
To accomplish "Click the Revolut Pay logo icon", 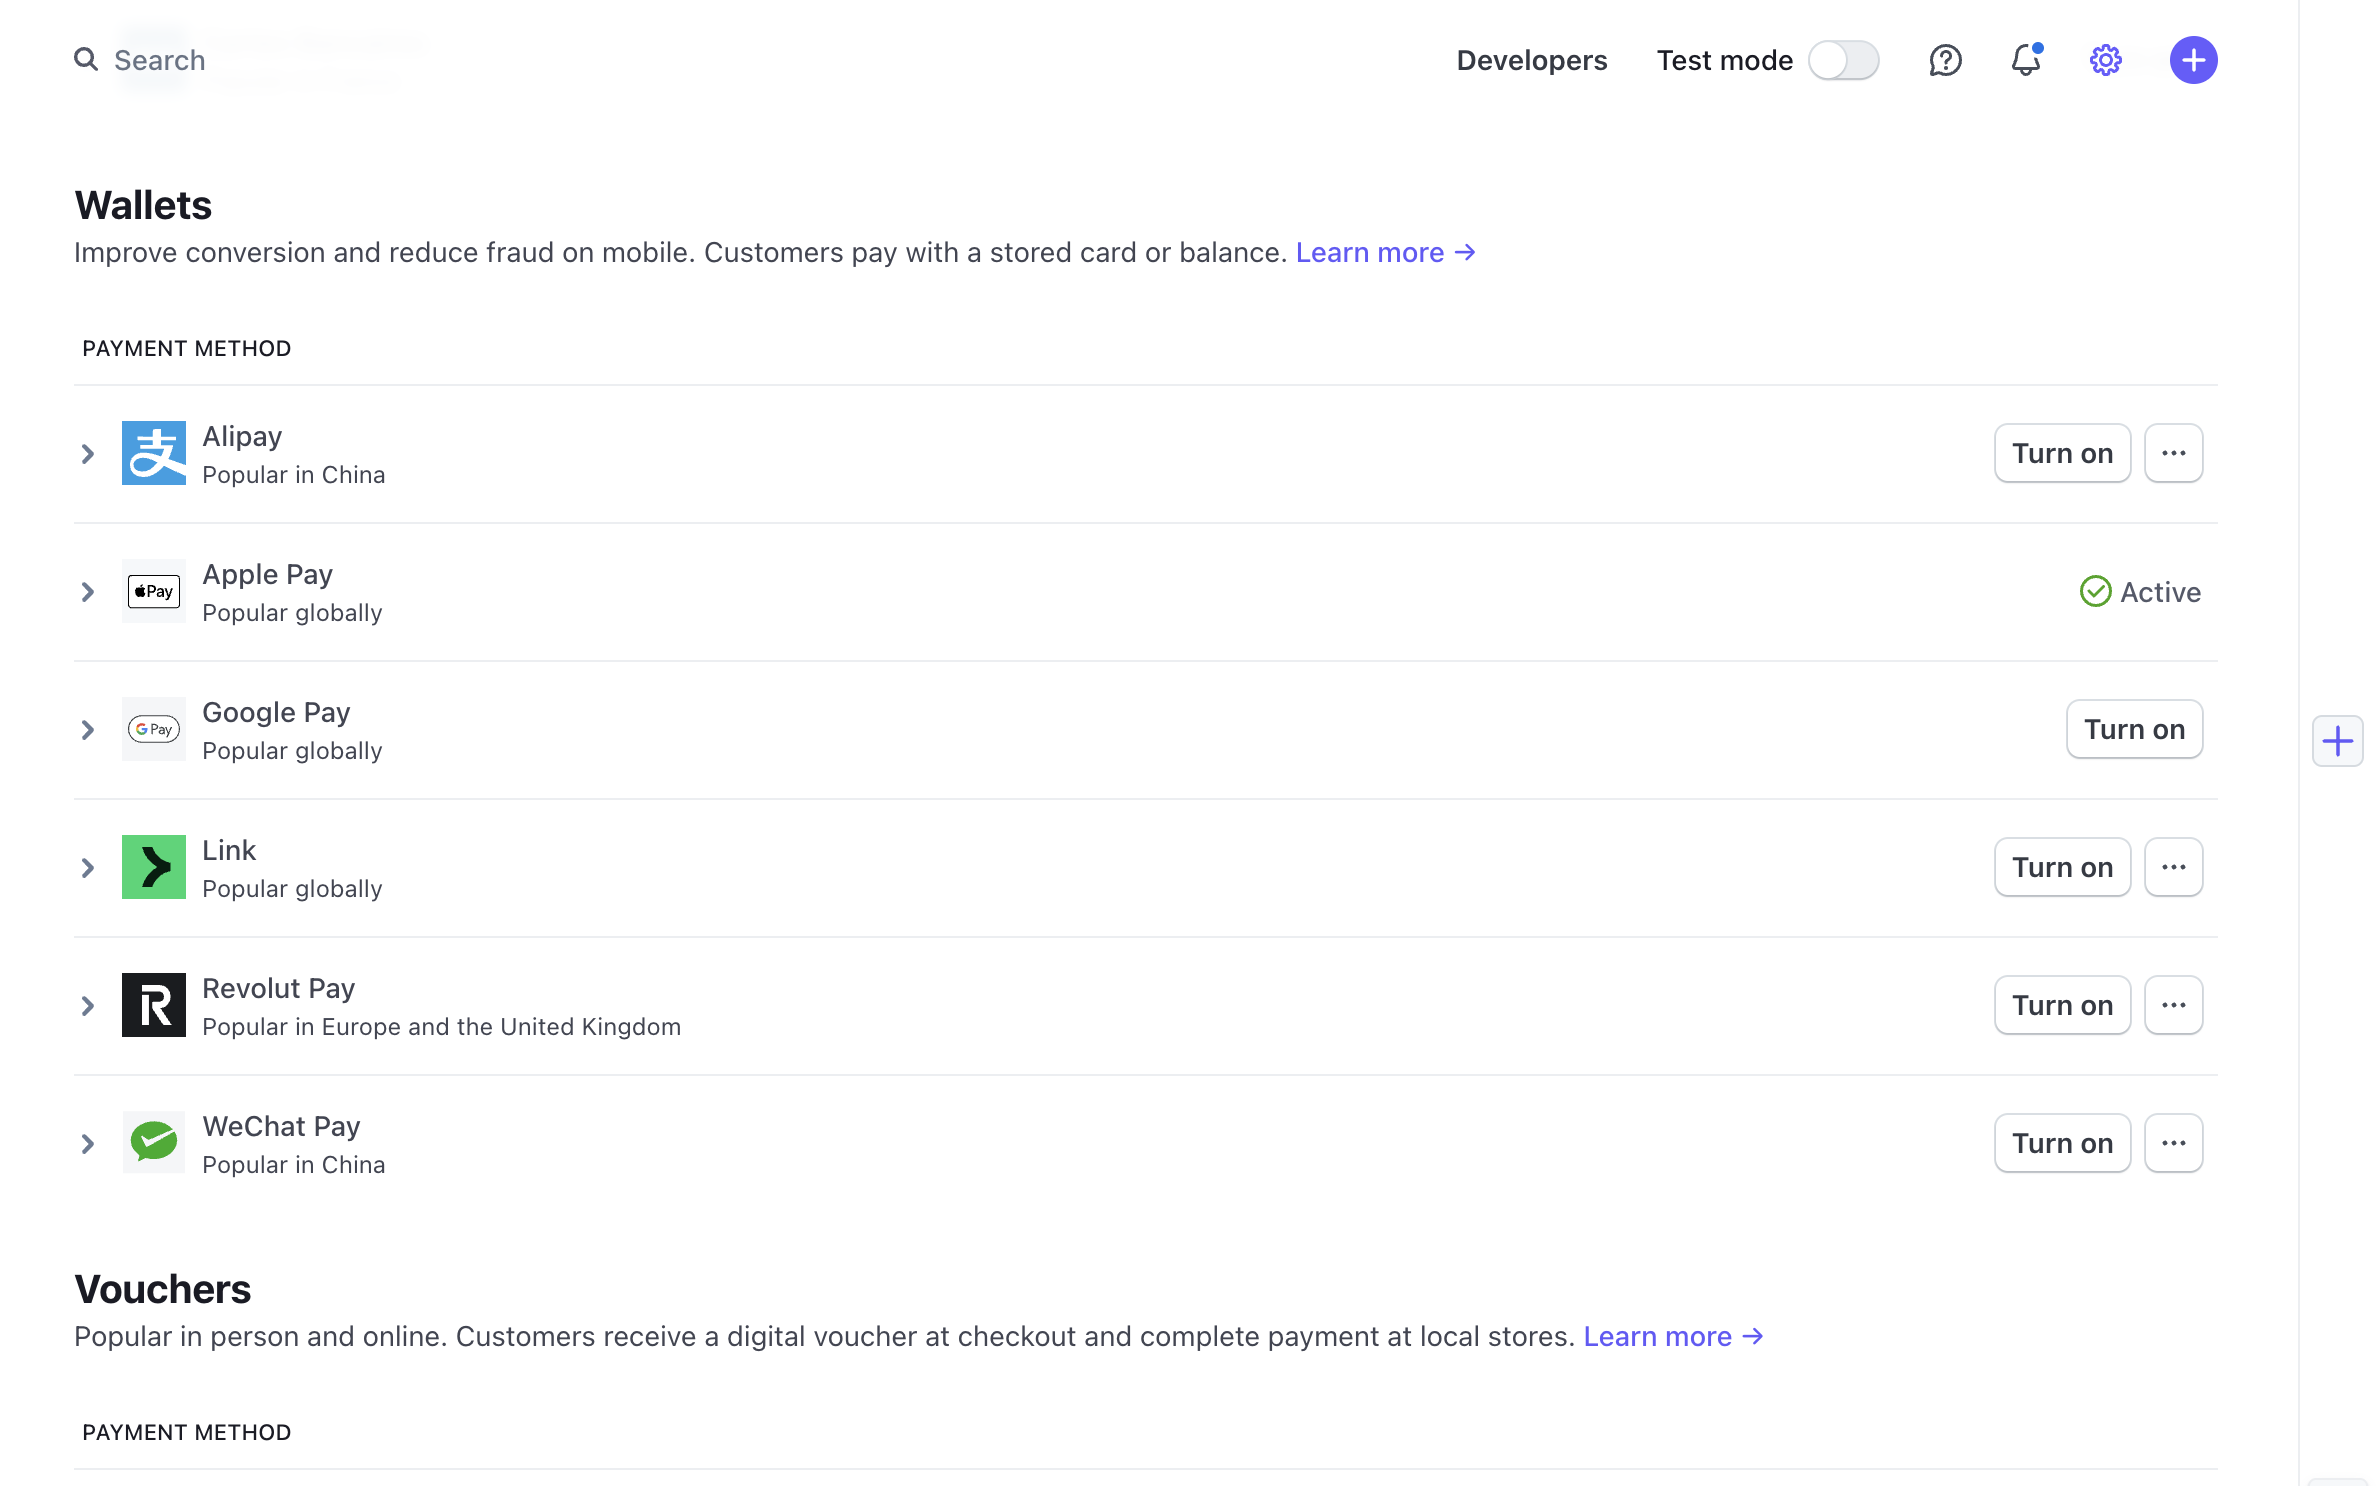I will 152,1005.
